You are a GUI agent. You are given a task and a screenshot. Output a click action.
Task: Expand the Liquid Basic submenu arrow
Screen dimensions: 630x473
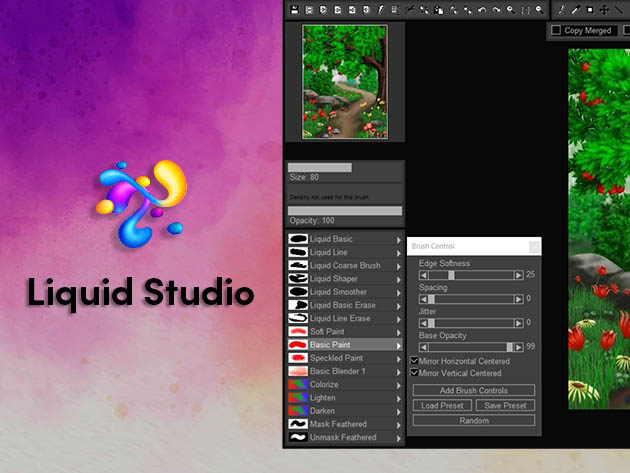pos(399,240)
